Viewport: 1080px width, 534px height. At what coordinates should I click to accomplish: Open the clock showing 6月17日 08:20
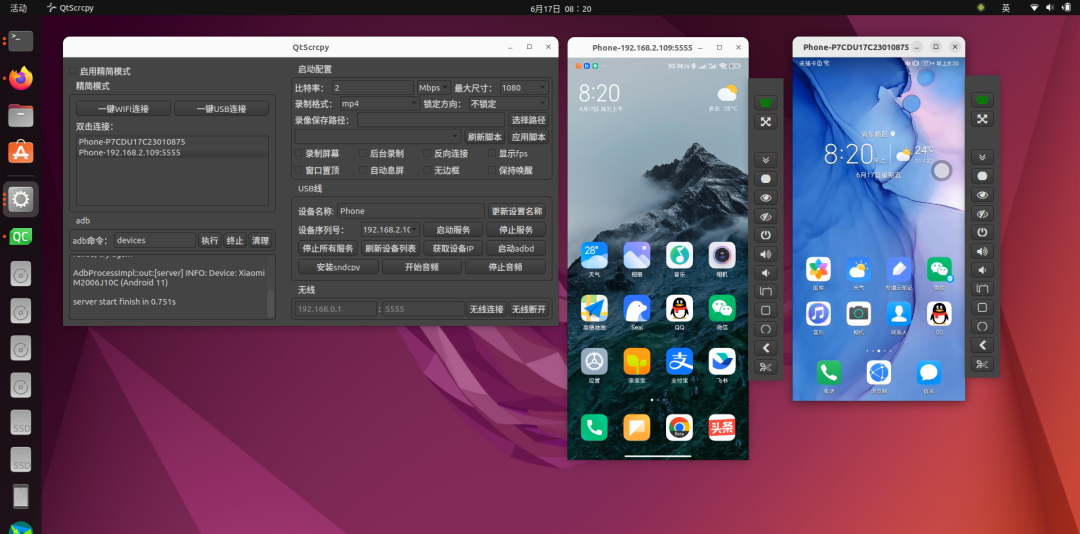[x=561, y=8]
